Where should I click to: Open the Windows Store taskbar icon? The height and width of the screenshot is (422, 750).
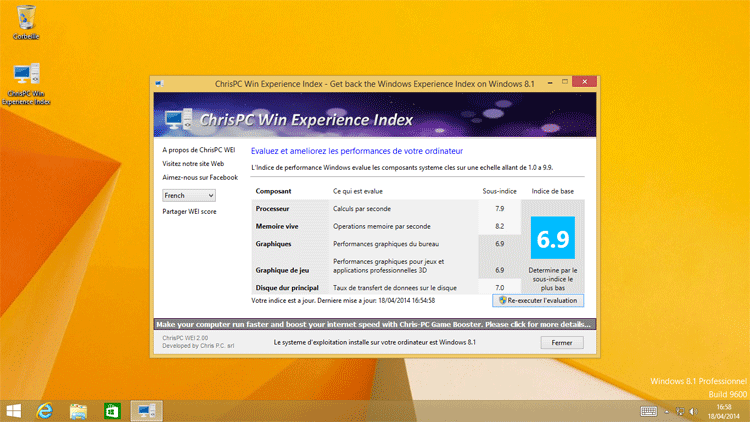pyautogui.click(x=112, y=411)
